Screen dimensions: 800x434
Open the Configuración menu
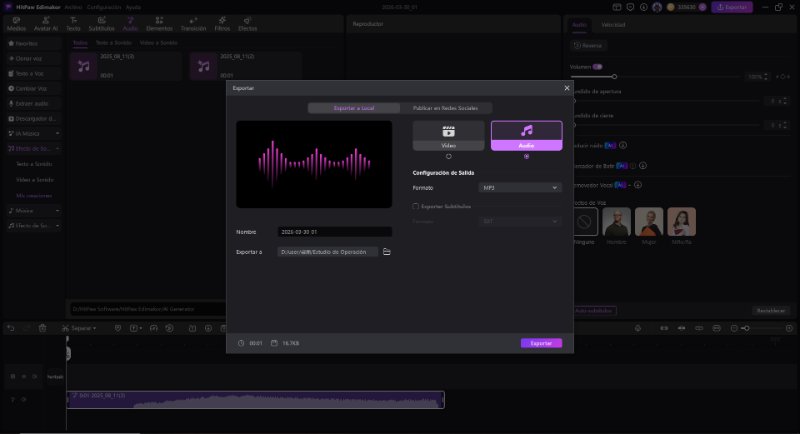[x=104, y=7]
